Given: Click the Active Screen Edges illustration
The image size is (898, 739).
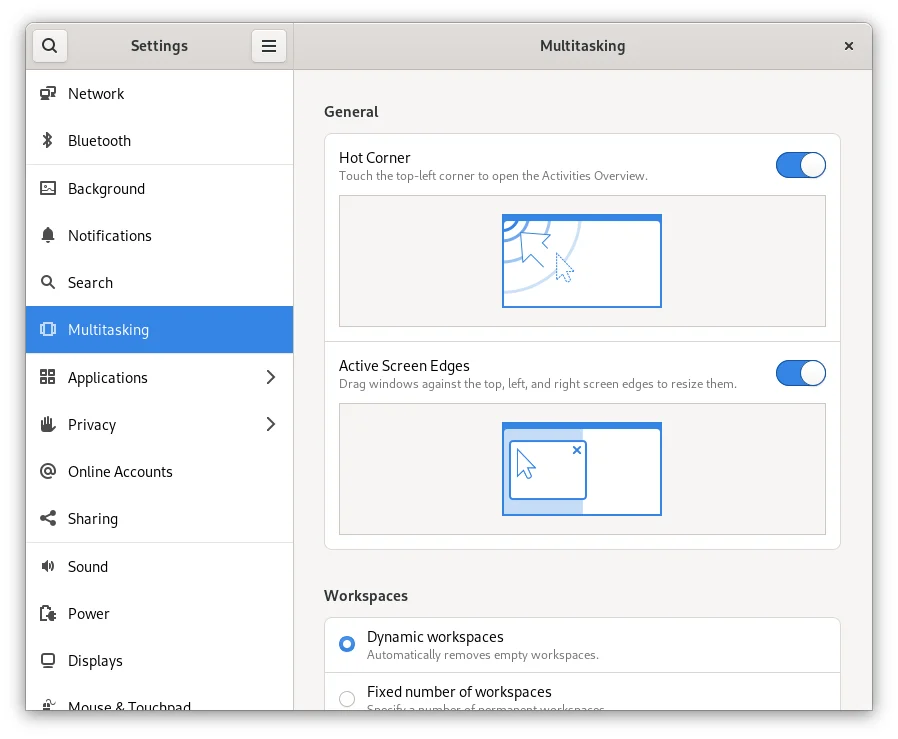Looking at the screenshot, I should [x=582, y=469].
